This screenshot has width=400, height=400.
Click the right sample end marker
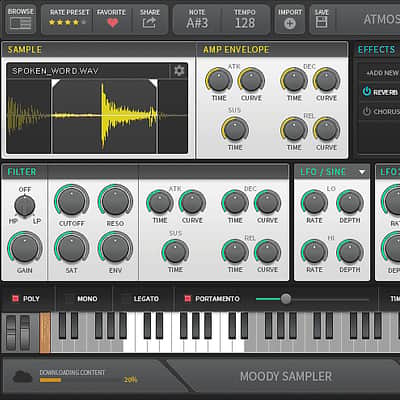click(x=153, y=83)
